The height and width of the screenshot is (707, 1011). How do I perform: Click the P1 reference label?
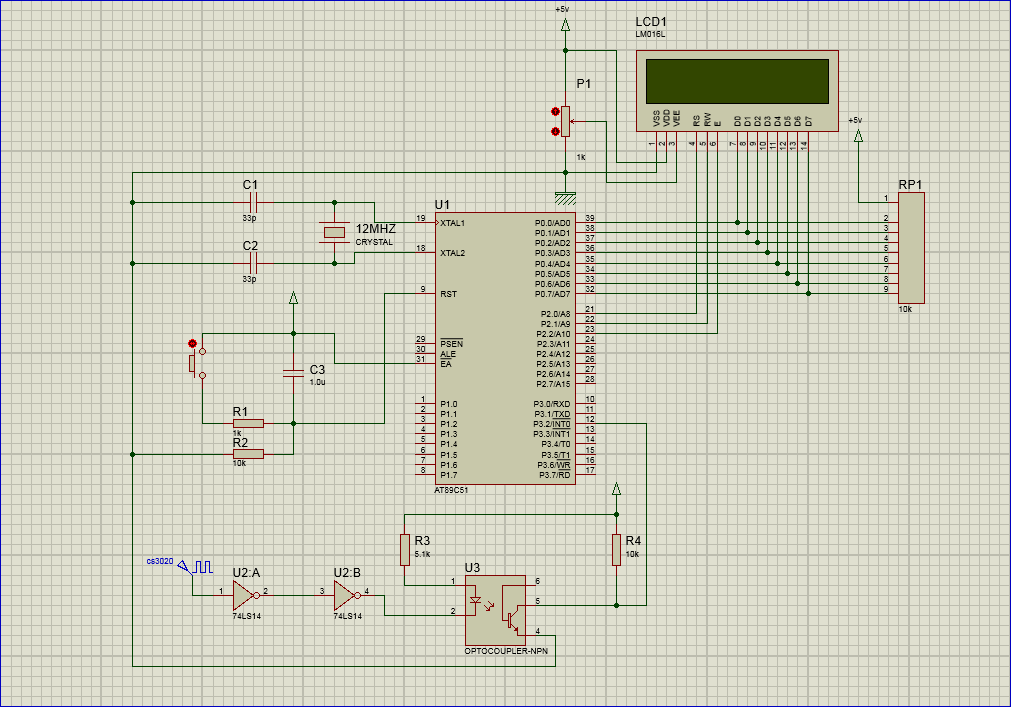584,84
